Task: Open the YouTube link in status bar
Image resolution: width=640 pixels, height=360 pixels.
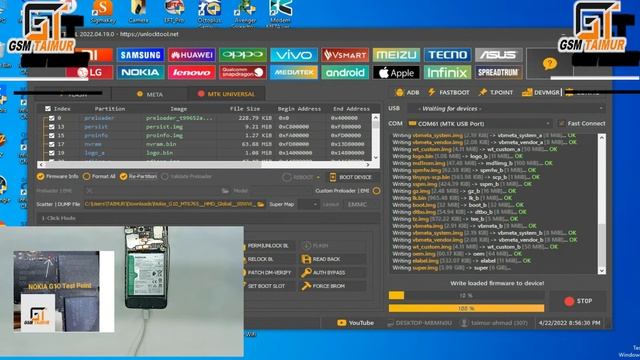Action: pyautogui.click(x=356, y=323)
